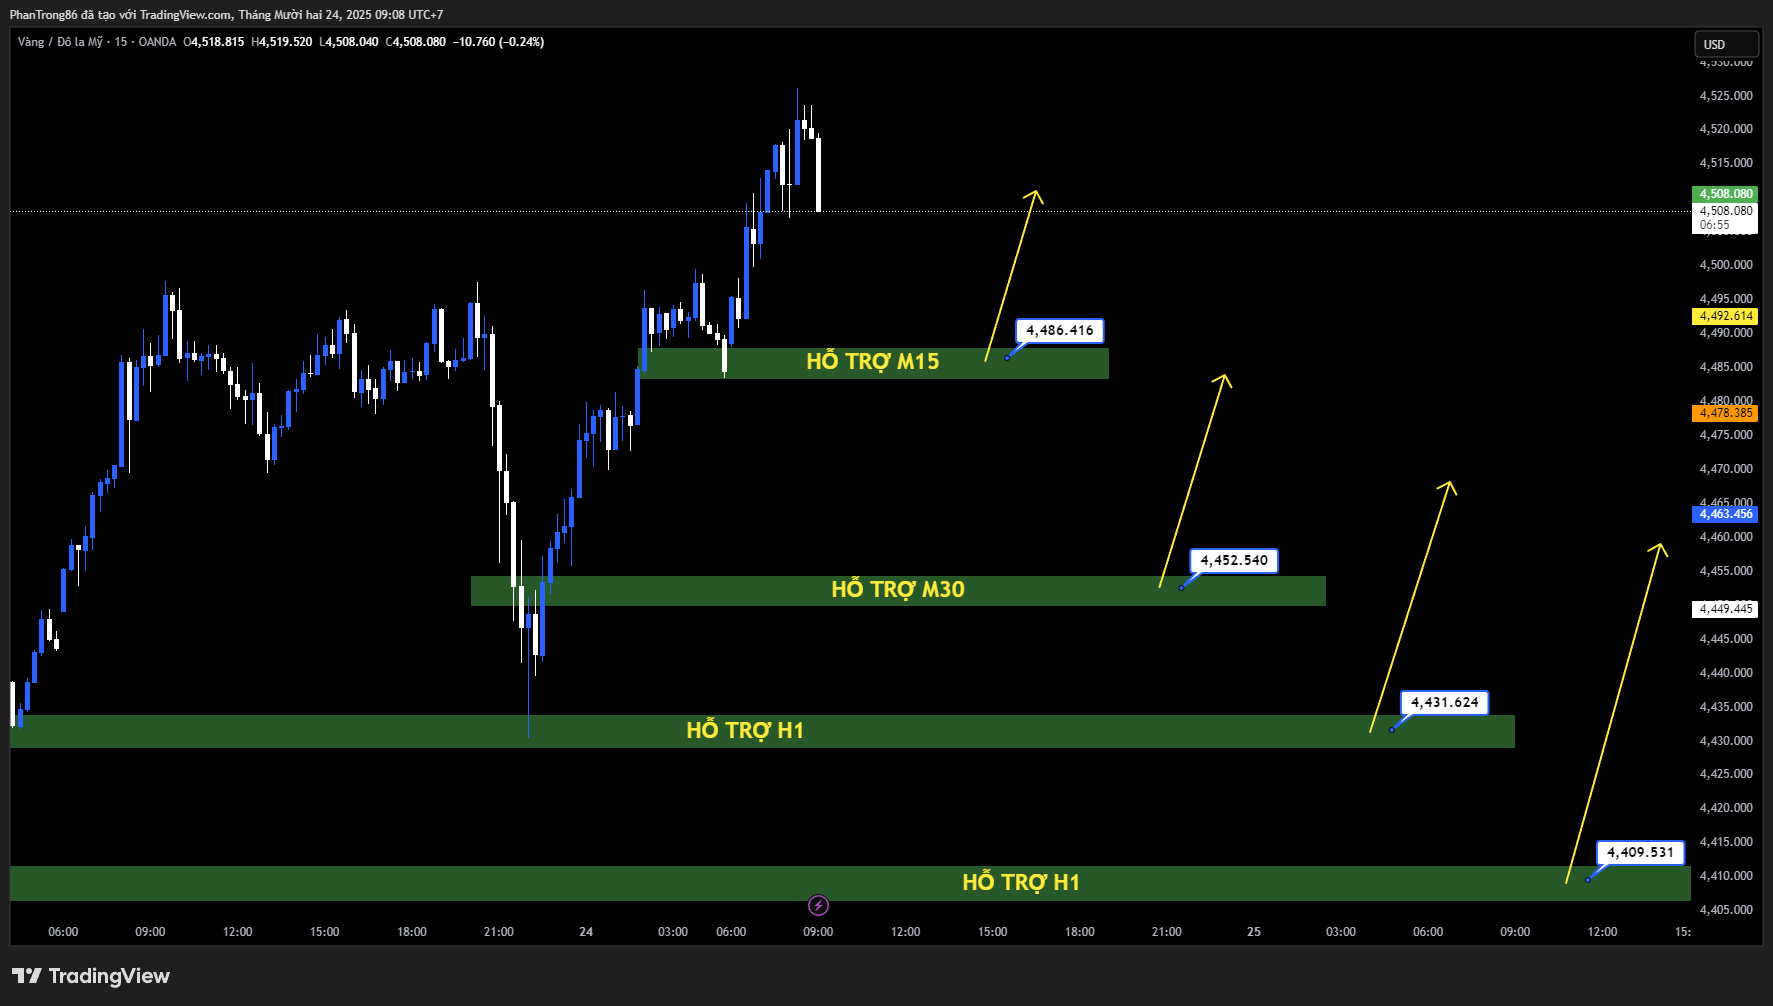
Task: Click the 4,452.540 price callout
Action: tap(1234, 561)
